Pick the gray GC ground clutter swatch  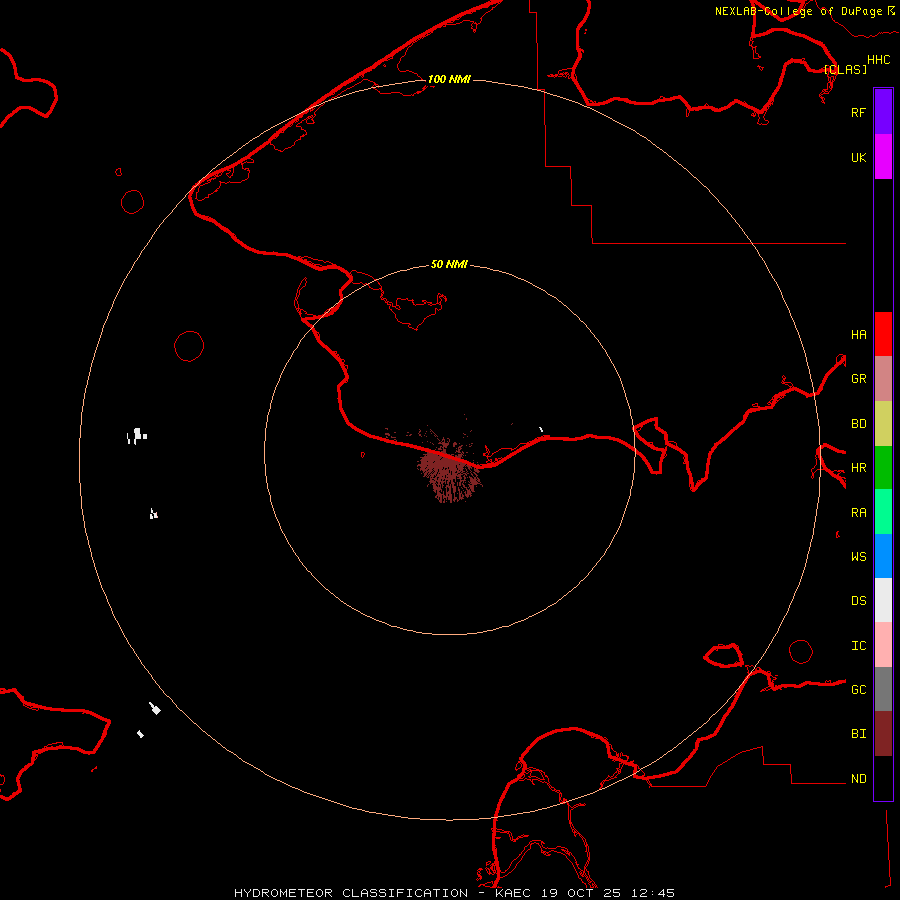[883, 689]
